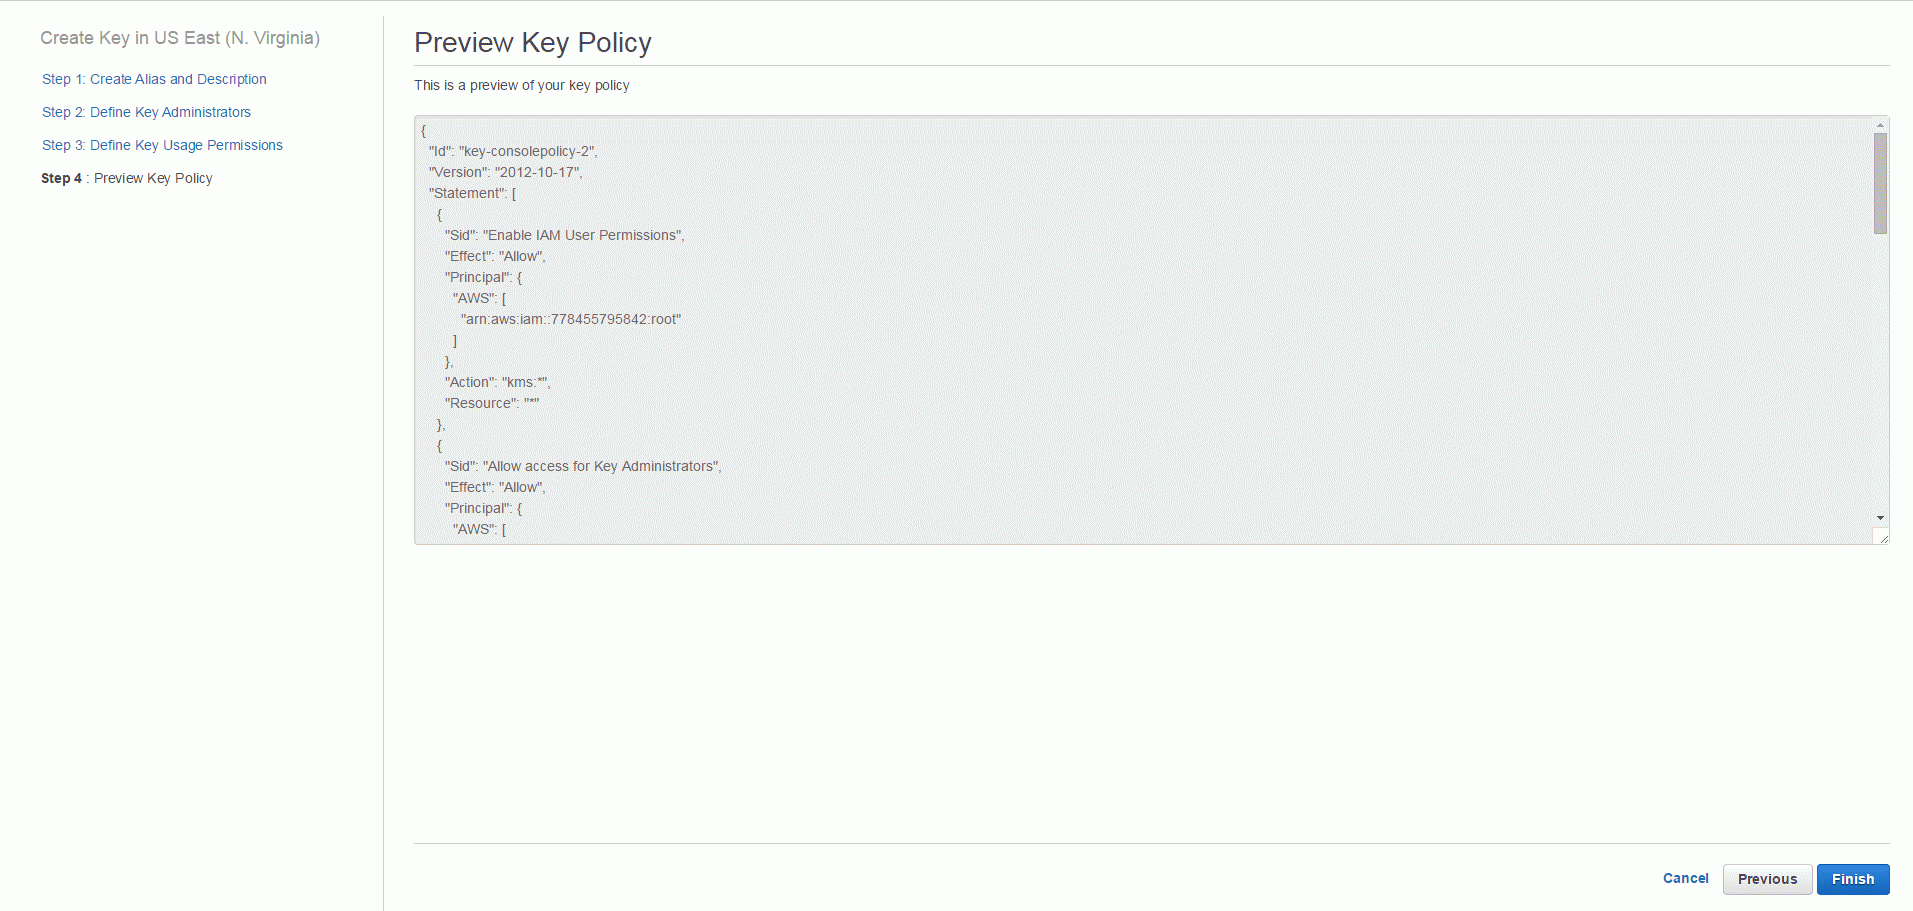Click the scrollbar track below the thumb

1880,372
